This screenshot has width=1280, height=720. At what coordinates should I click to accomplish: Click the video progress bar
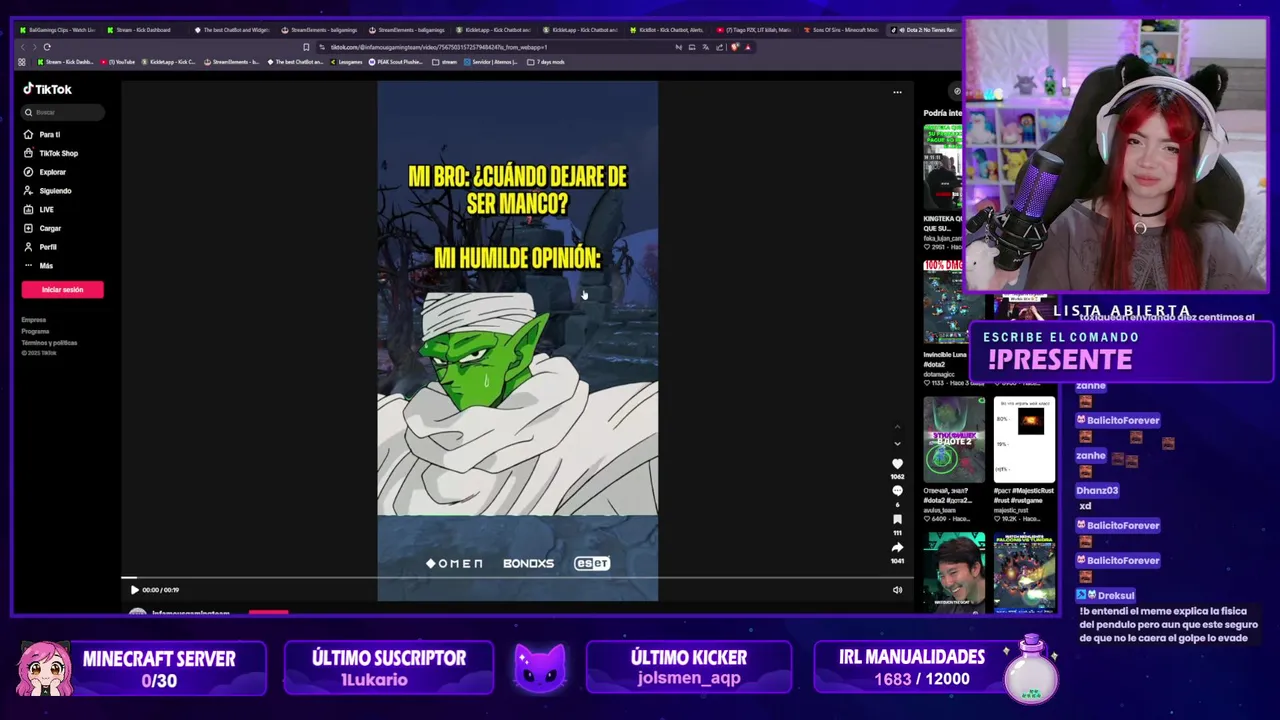coord(517,577)
